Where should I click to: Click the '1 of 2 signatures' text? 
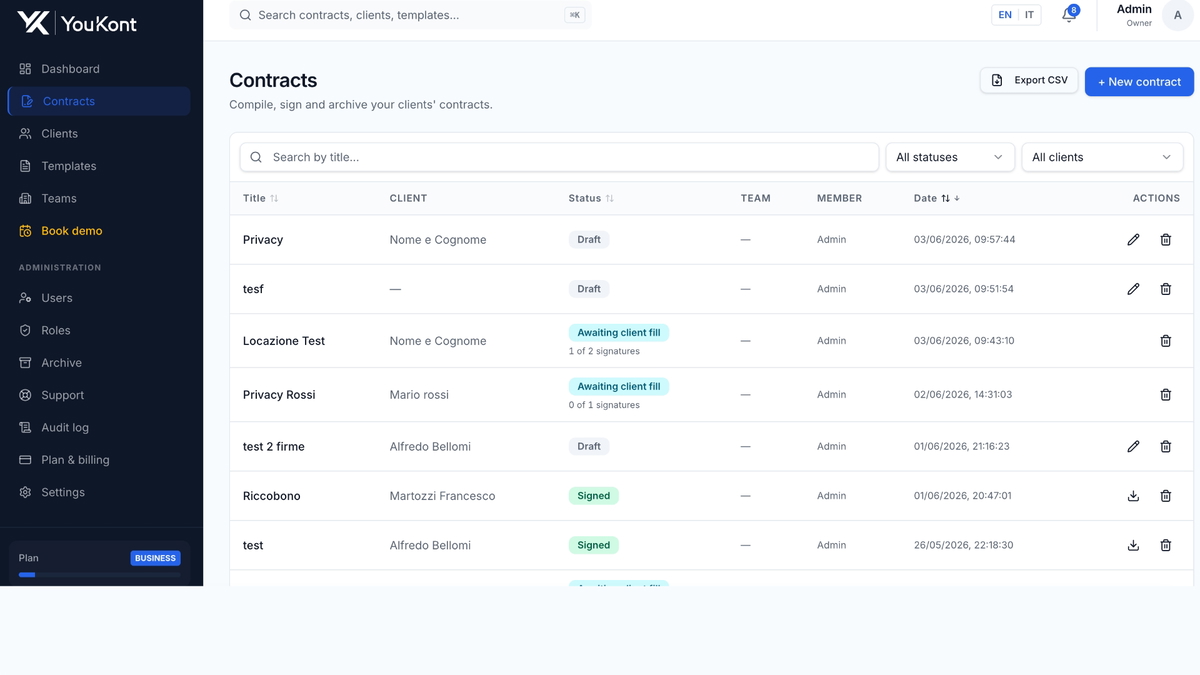pyautogui.click(x=604, y=352)
